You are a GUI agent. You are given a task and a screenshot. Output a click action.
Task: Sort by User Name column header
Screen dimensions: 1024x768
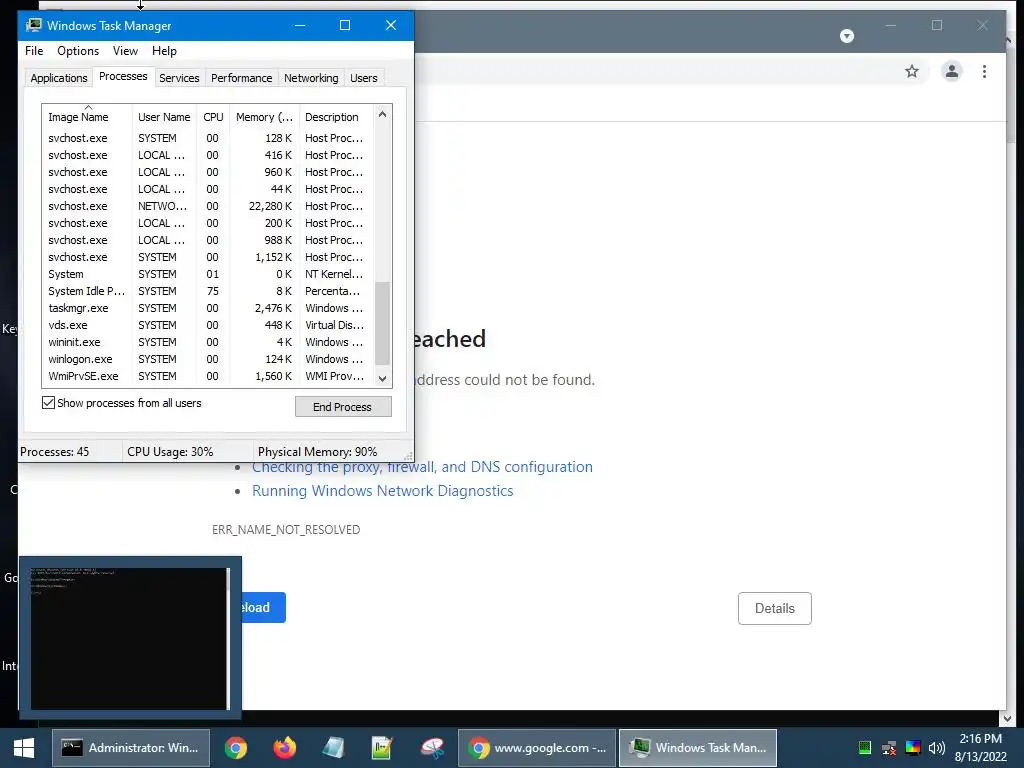[164, 117]
